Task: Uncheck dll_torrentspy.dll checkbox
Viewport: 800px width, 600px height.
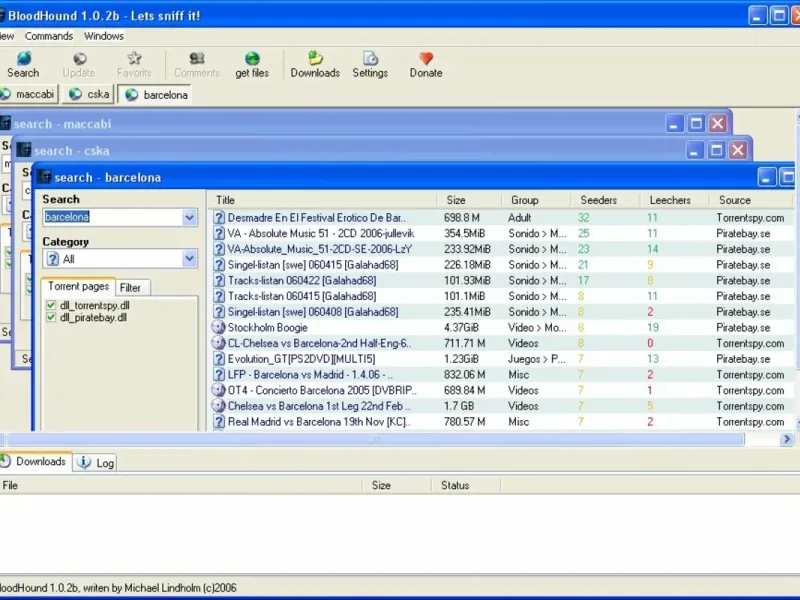Action: pyautogui.click(x=52, y=305)
